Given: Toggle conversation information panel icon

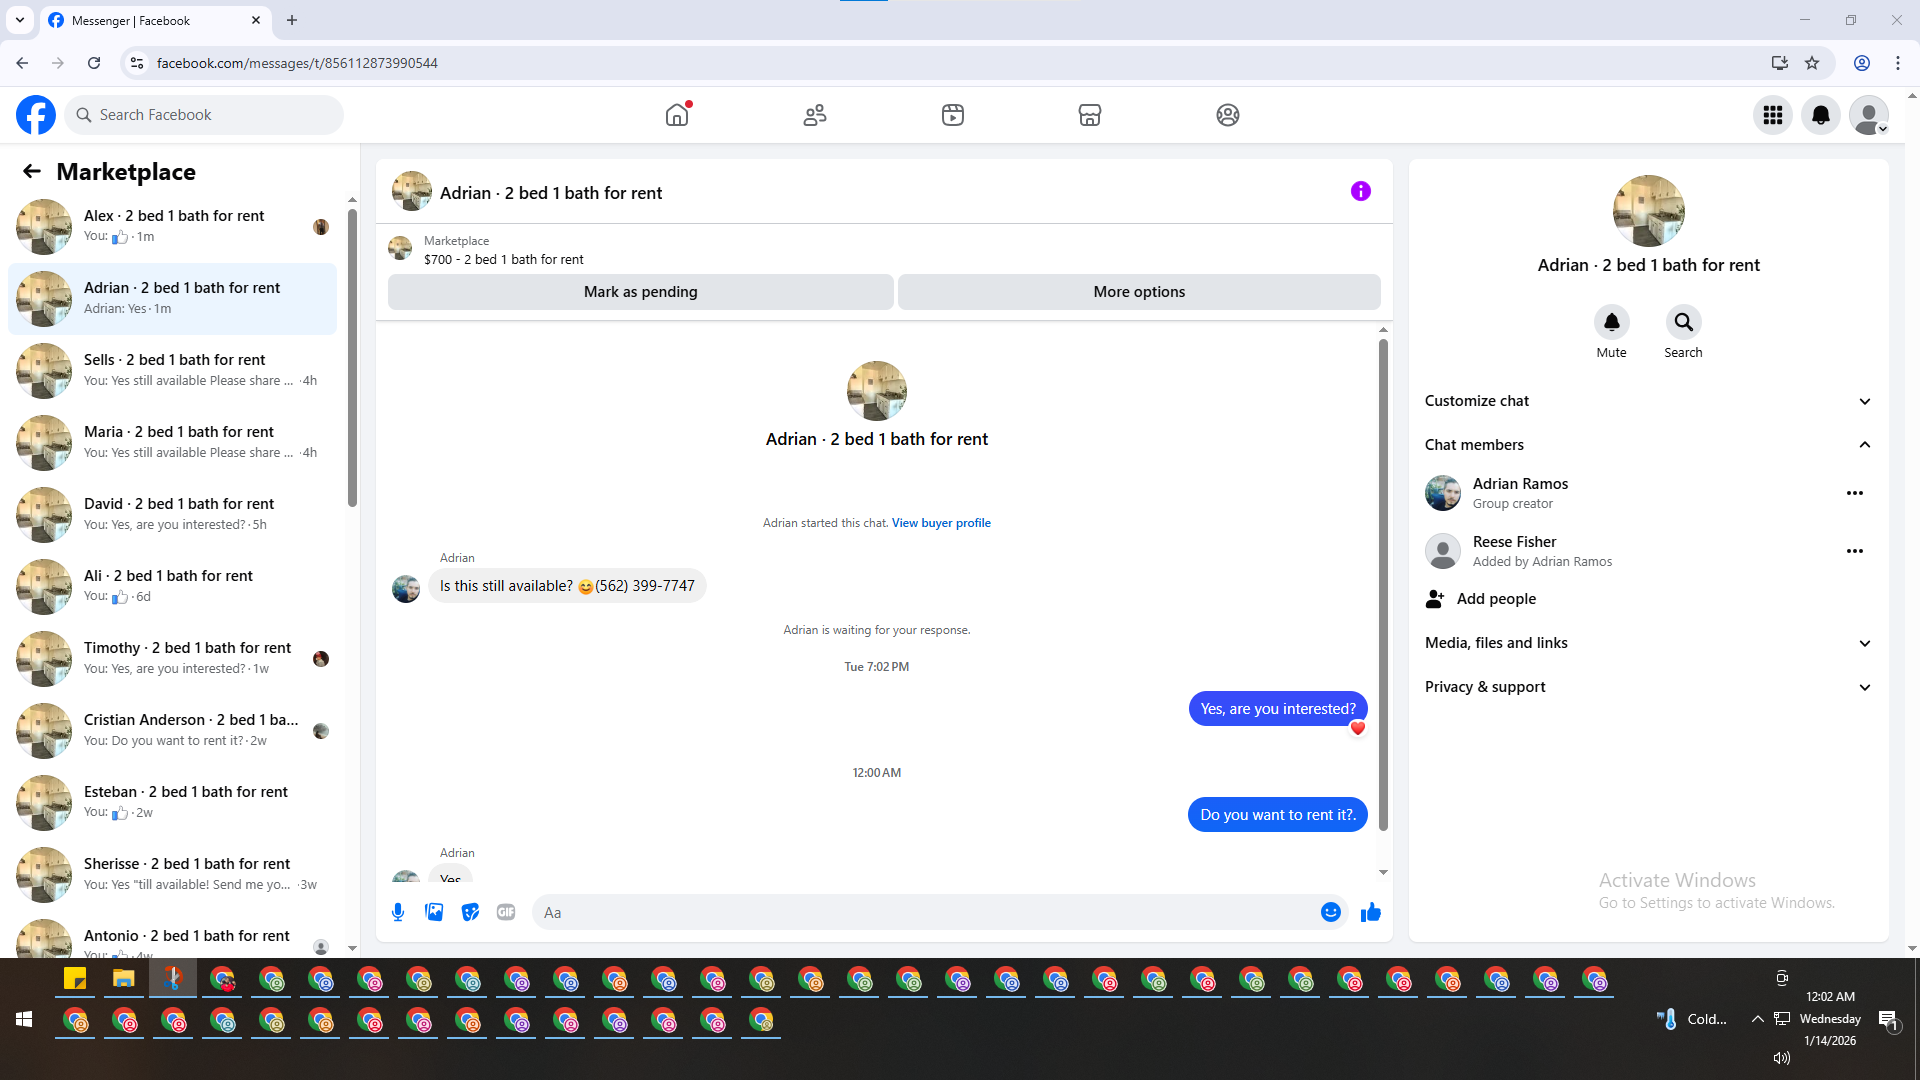Looking at the screenshot, I should 1360,191.
